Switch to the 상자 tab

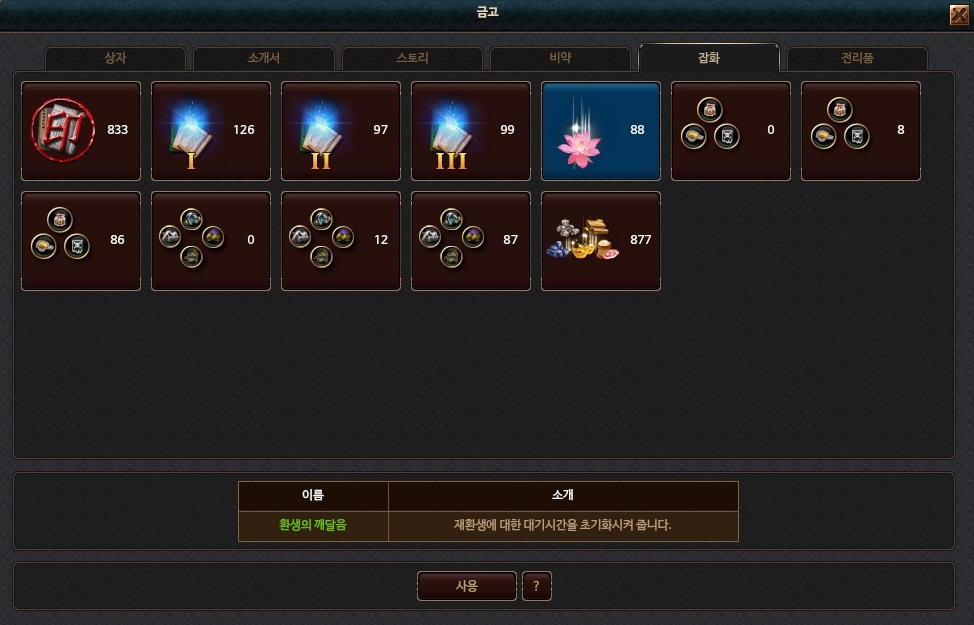pos(116,58)
